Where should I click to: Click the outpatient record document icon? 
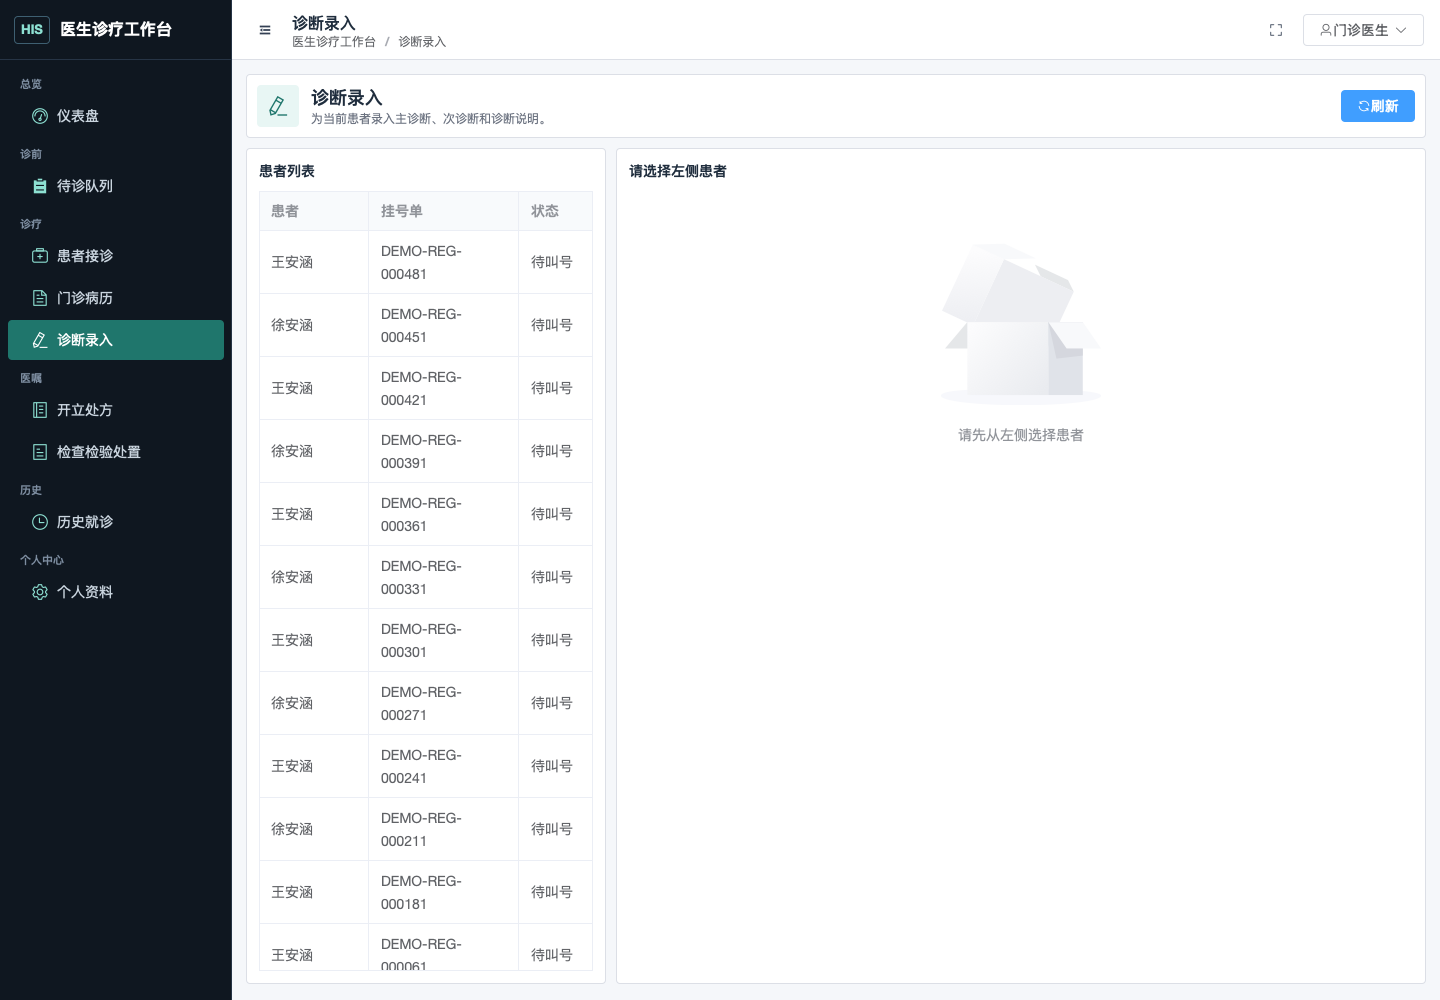40,298
